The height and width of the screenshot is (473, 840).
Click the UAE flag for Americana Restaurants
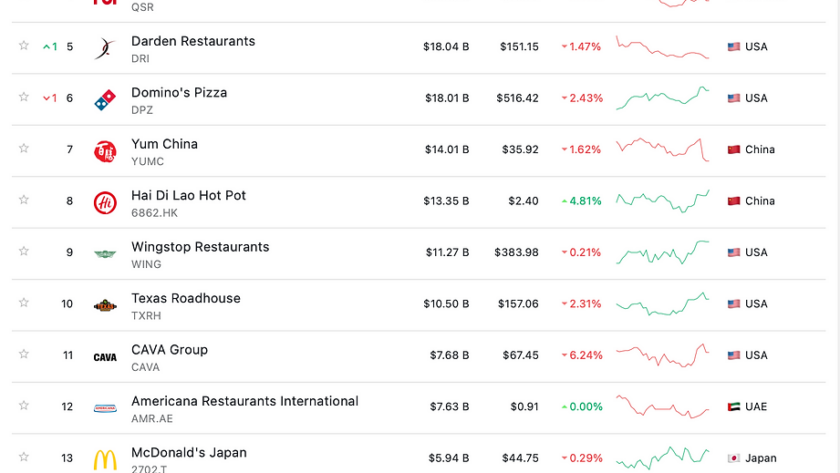734,407
